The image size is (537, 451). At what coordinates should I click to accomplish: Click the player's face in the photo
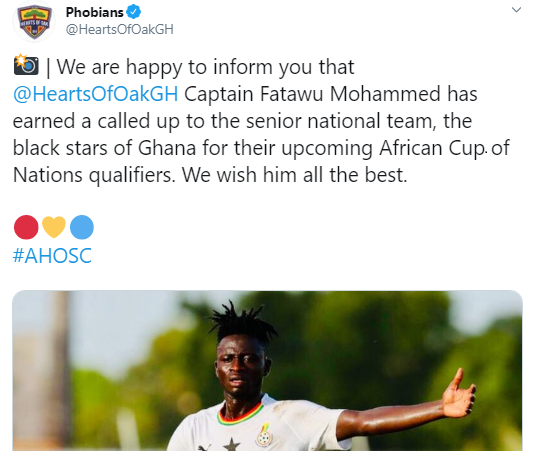[x=238, y=367]
